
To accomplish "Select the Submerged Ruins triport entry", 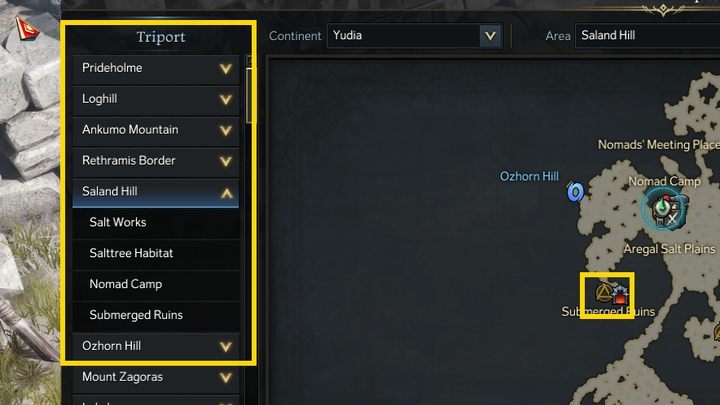I will coord(136,315).
